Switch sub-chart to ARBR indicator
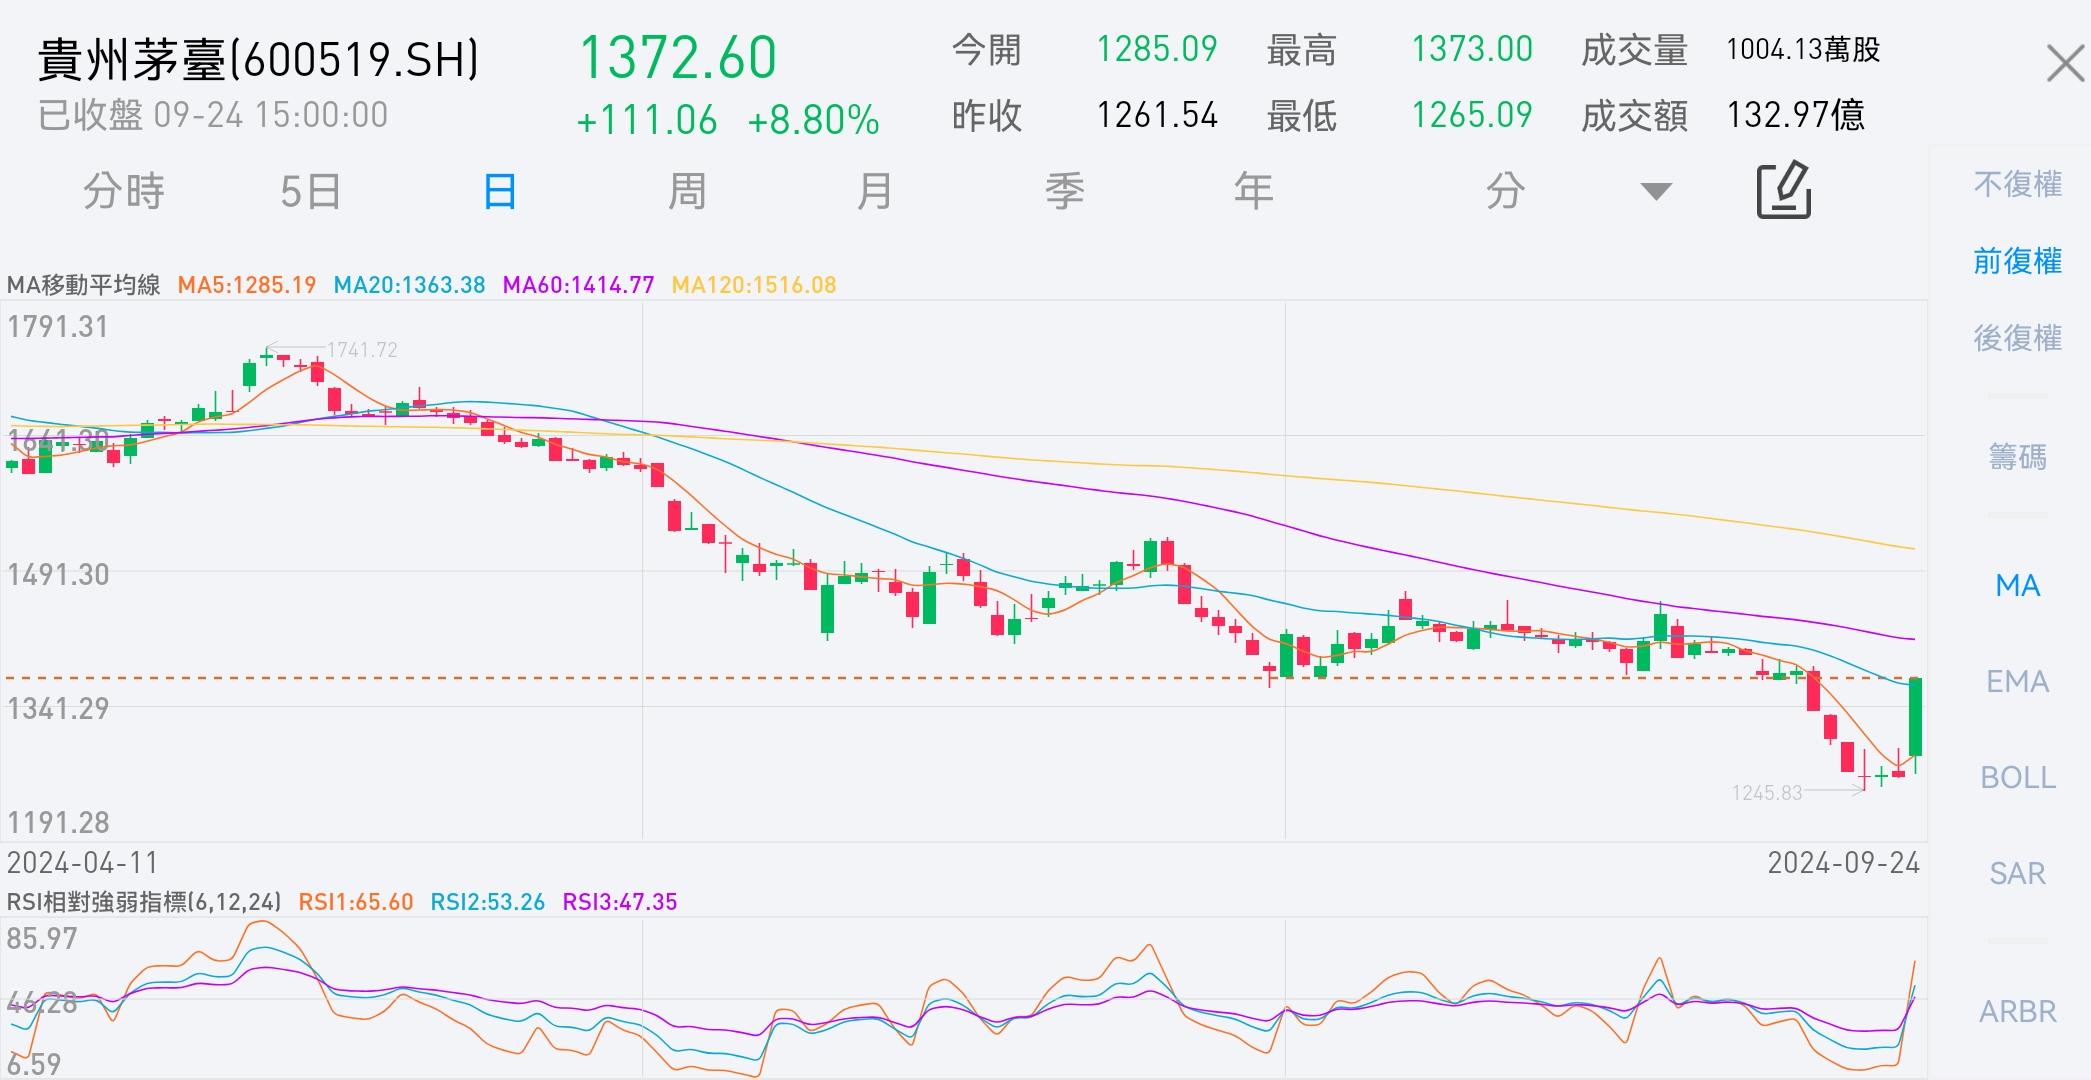 click(x=2017, y=1012)
